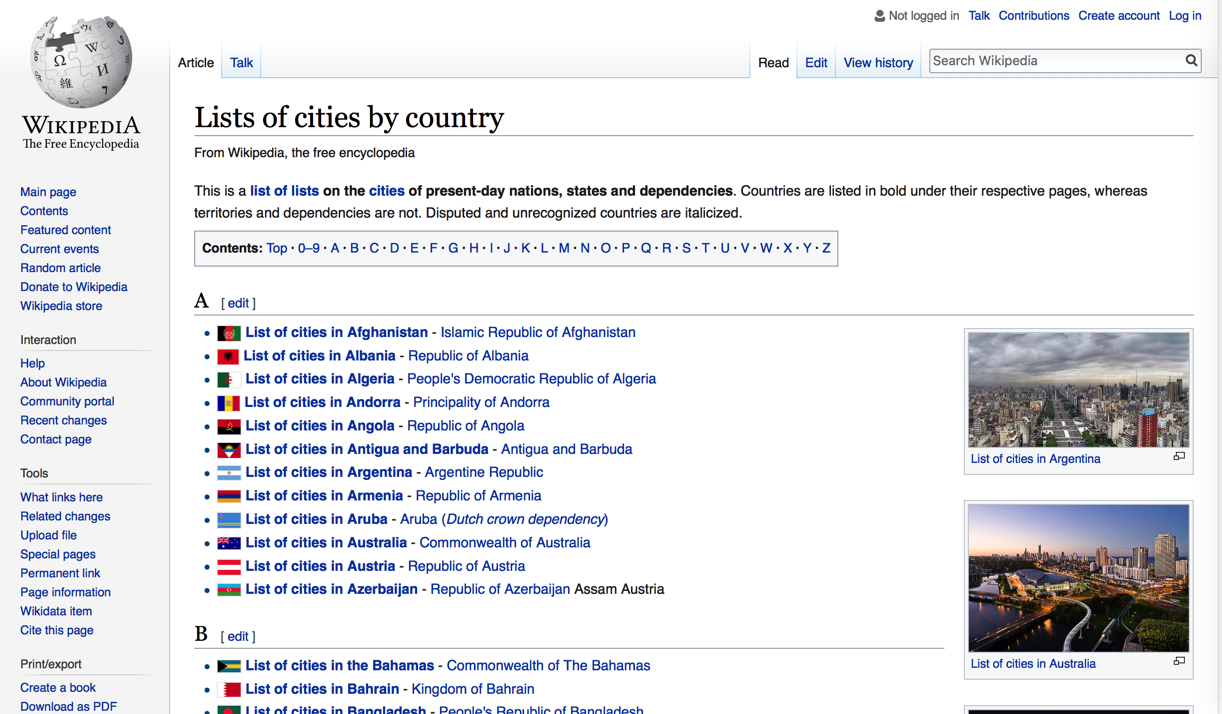Open the Edit tab
Image resolution: width=1222 pixels, height=714 pixels.
point(816,62)
